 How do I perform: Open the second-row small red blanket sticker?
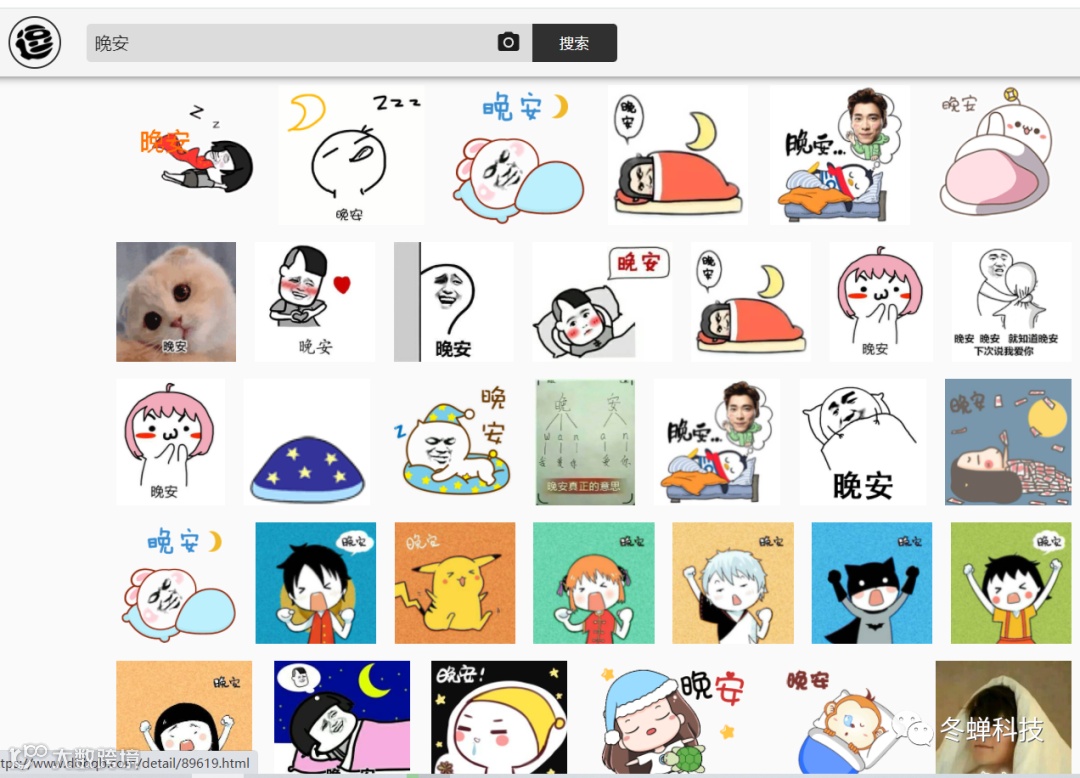point(751,302)
